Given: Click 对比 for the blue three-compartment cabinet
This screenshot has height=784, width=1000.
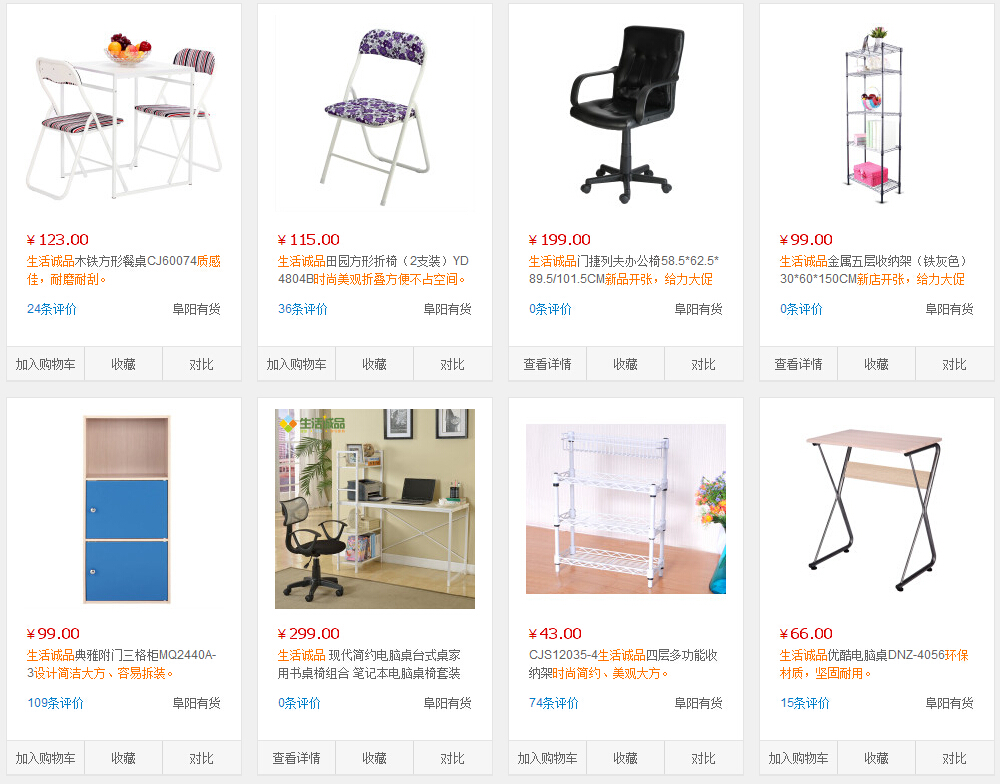Looking at the screenshot, I should click(x=202, y=758).
